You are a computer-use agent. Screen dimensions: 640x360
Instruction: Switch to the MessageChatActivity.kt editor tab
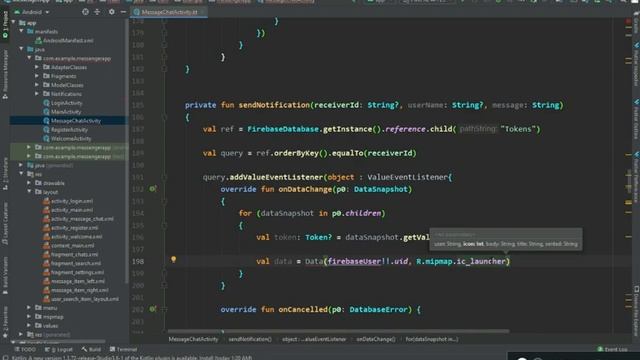click(x=169, y=12)
